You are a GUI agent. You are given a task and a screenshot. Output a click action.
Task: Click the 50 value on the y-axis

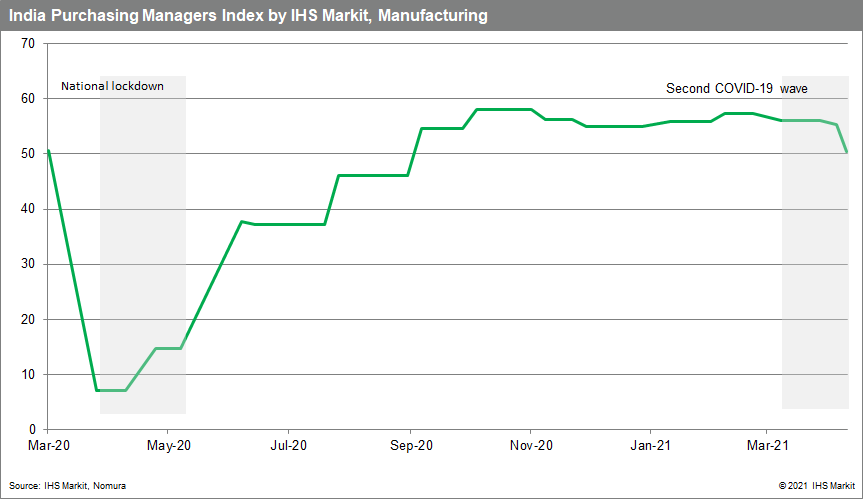28,154
